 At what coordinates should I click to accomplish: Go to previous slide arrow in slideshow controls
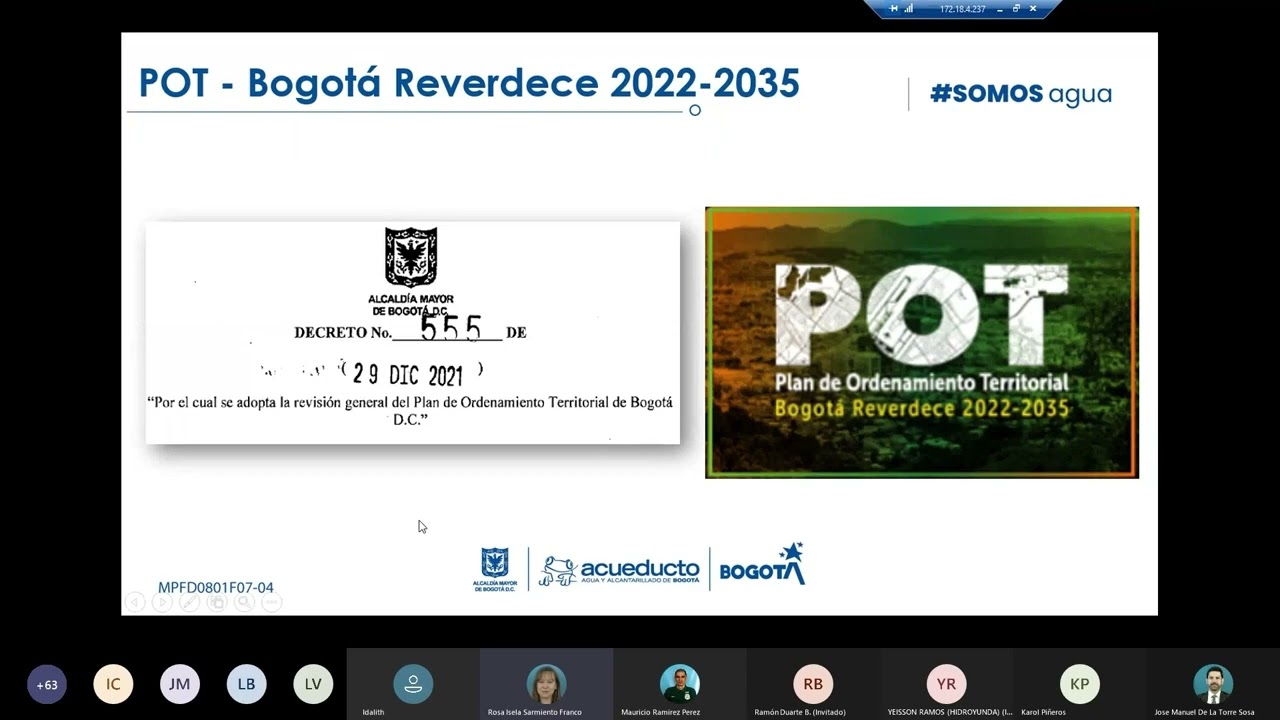pyautogui.click(x=135, y=602)
